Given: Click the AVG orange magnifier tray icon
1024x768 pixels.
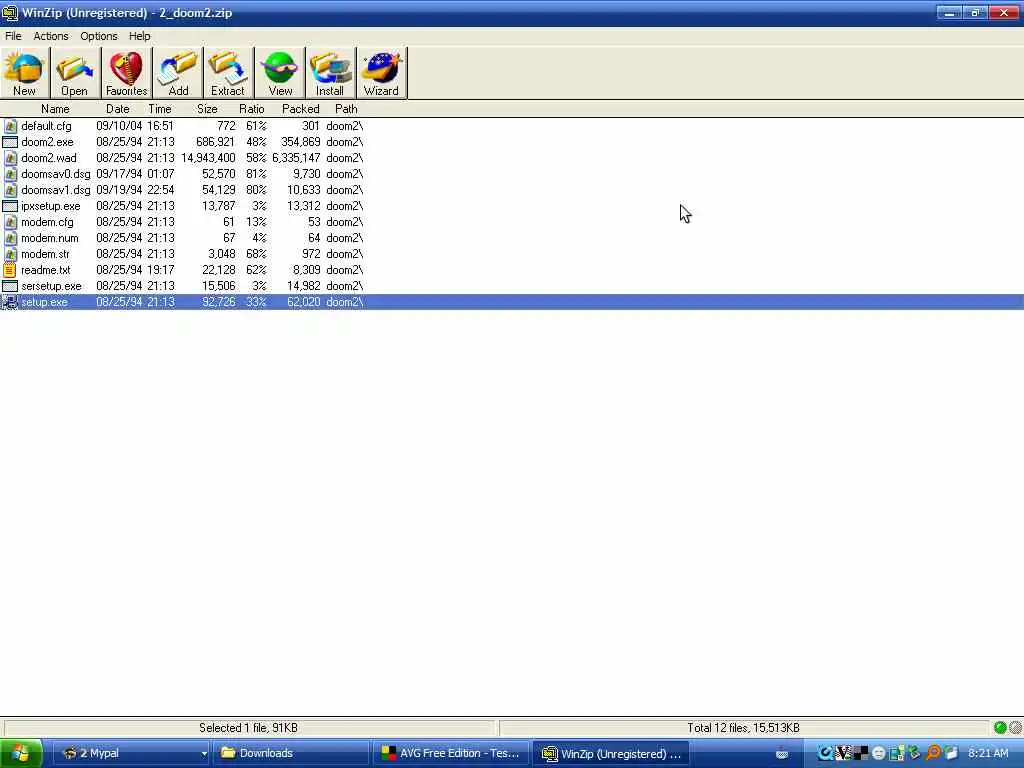Looking at the screenshot, I should click(933, 753).
